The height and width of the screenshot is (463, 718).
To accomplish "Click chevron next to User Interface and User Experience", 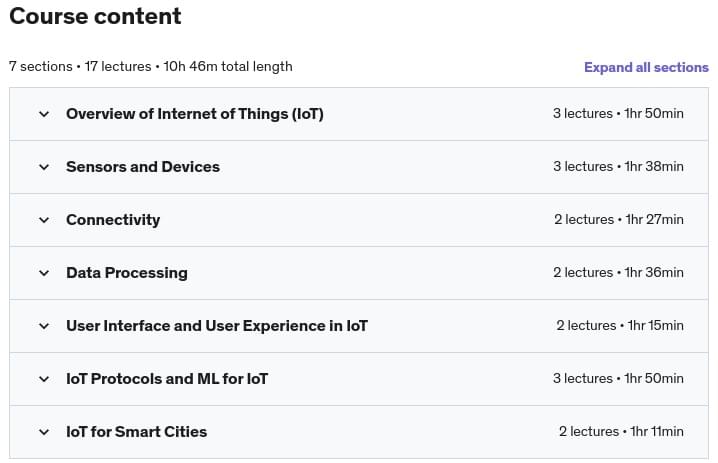I will 44,326.
